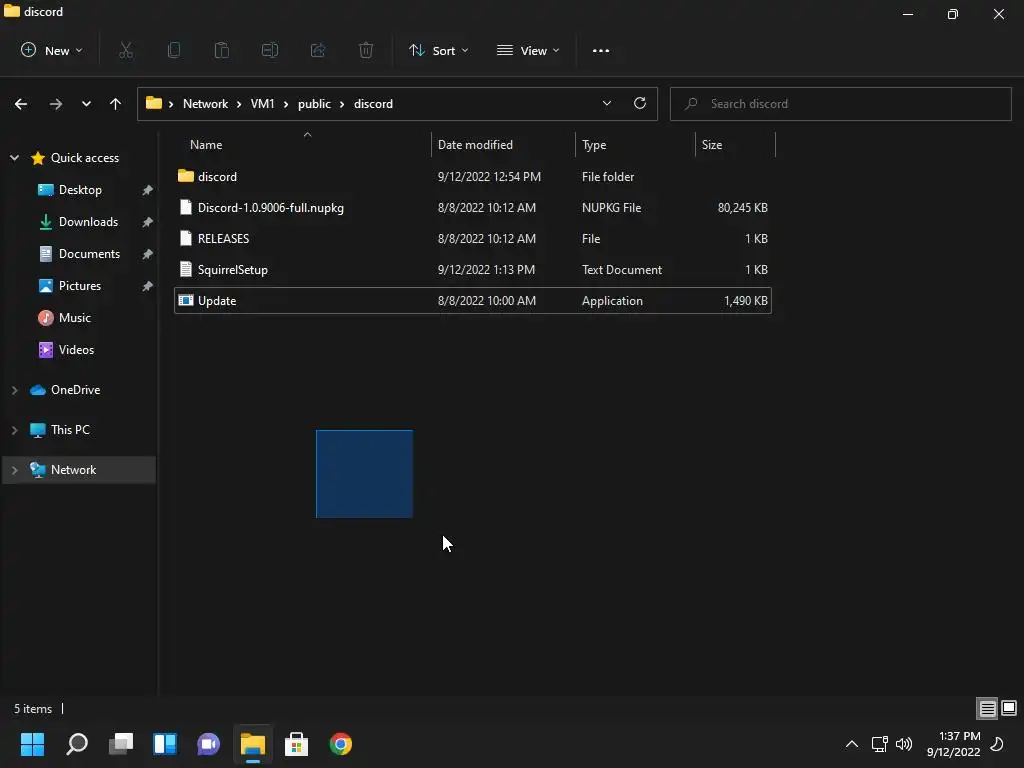Click the Delete trash icon
The image size is (1024, 768).
[366, 50]
